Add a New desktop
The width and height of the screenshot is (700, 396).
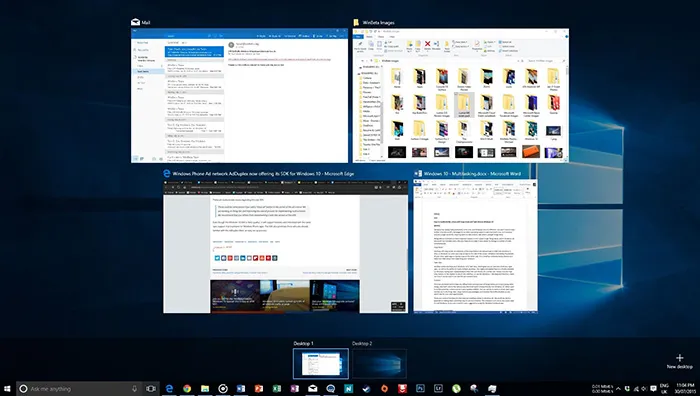(679, 361)
